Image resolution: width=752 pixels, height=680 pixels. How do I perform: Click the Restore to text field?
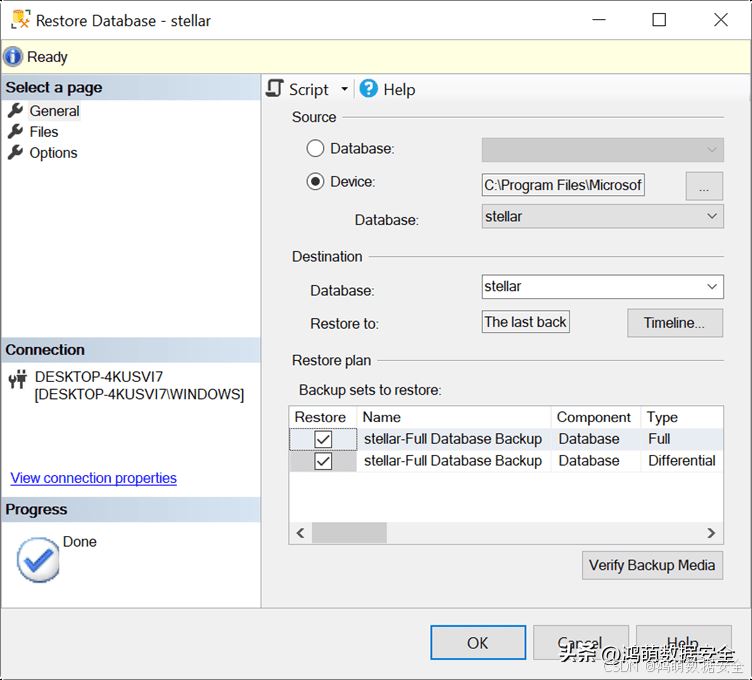526,322
